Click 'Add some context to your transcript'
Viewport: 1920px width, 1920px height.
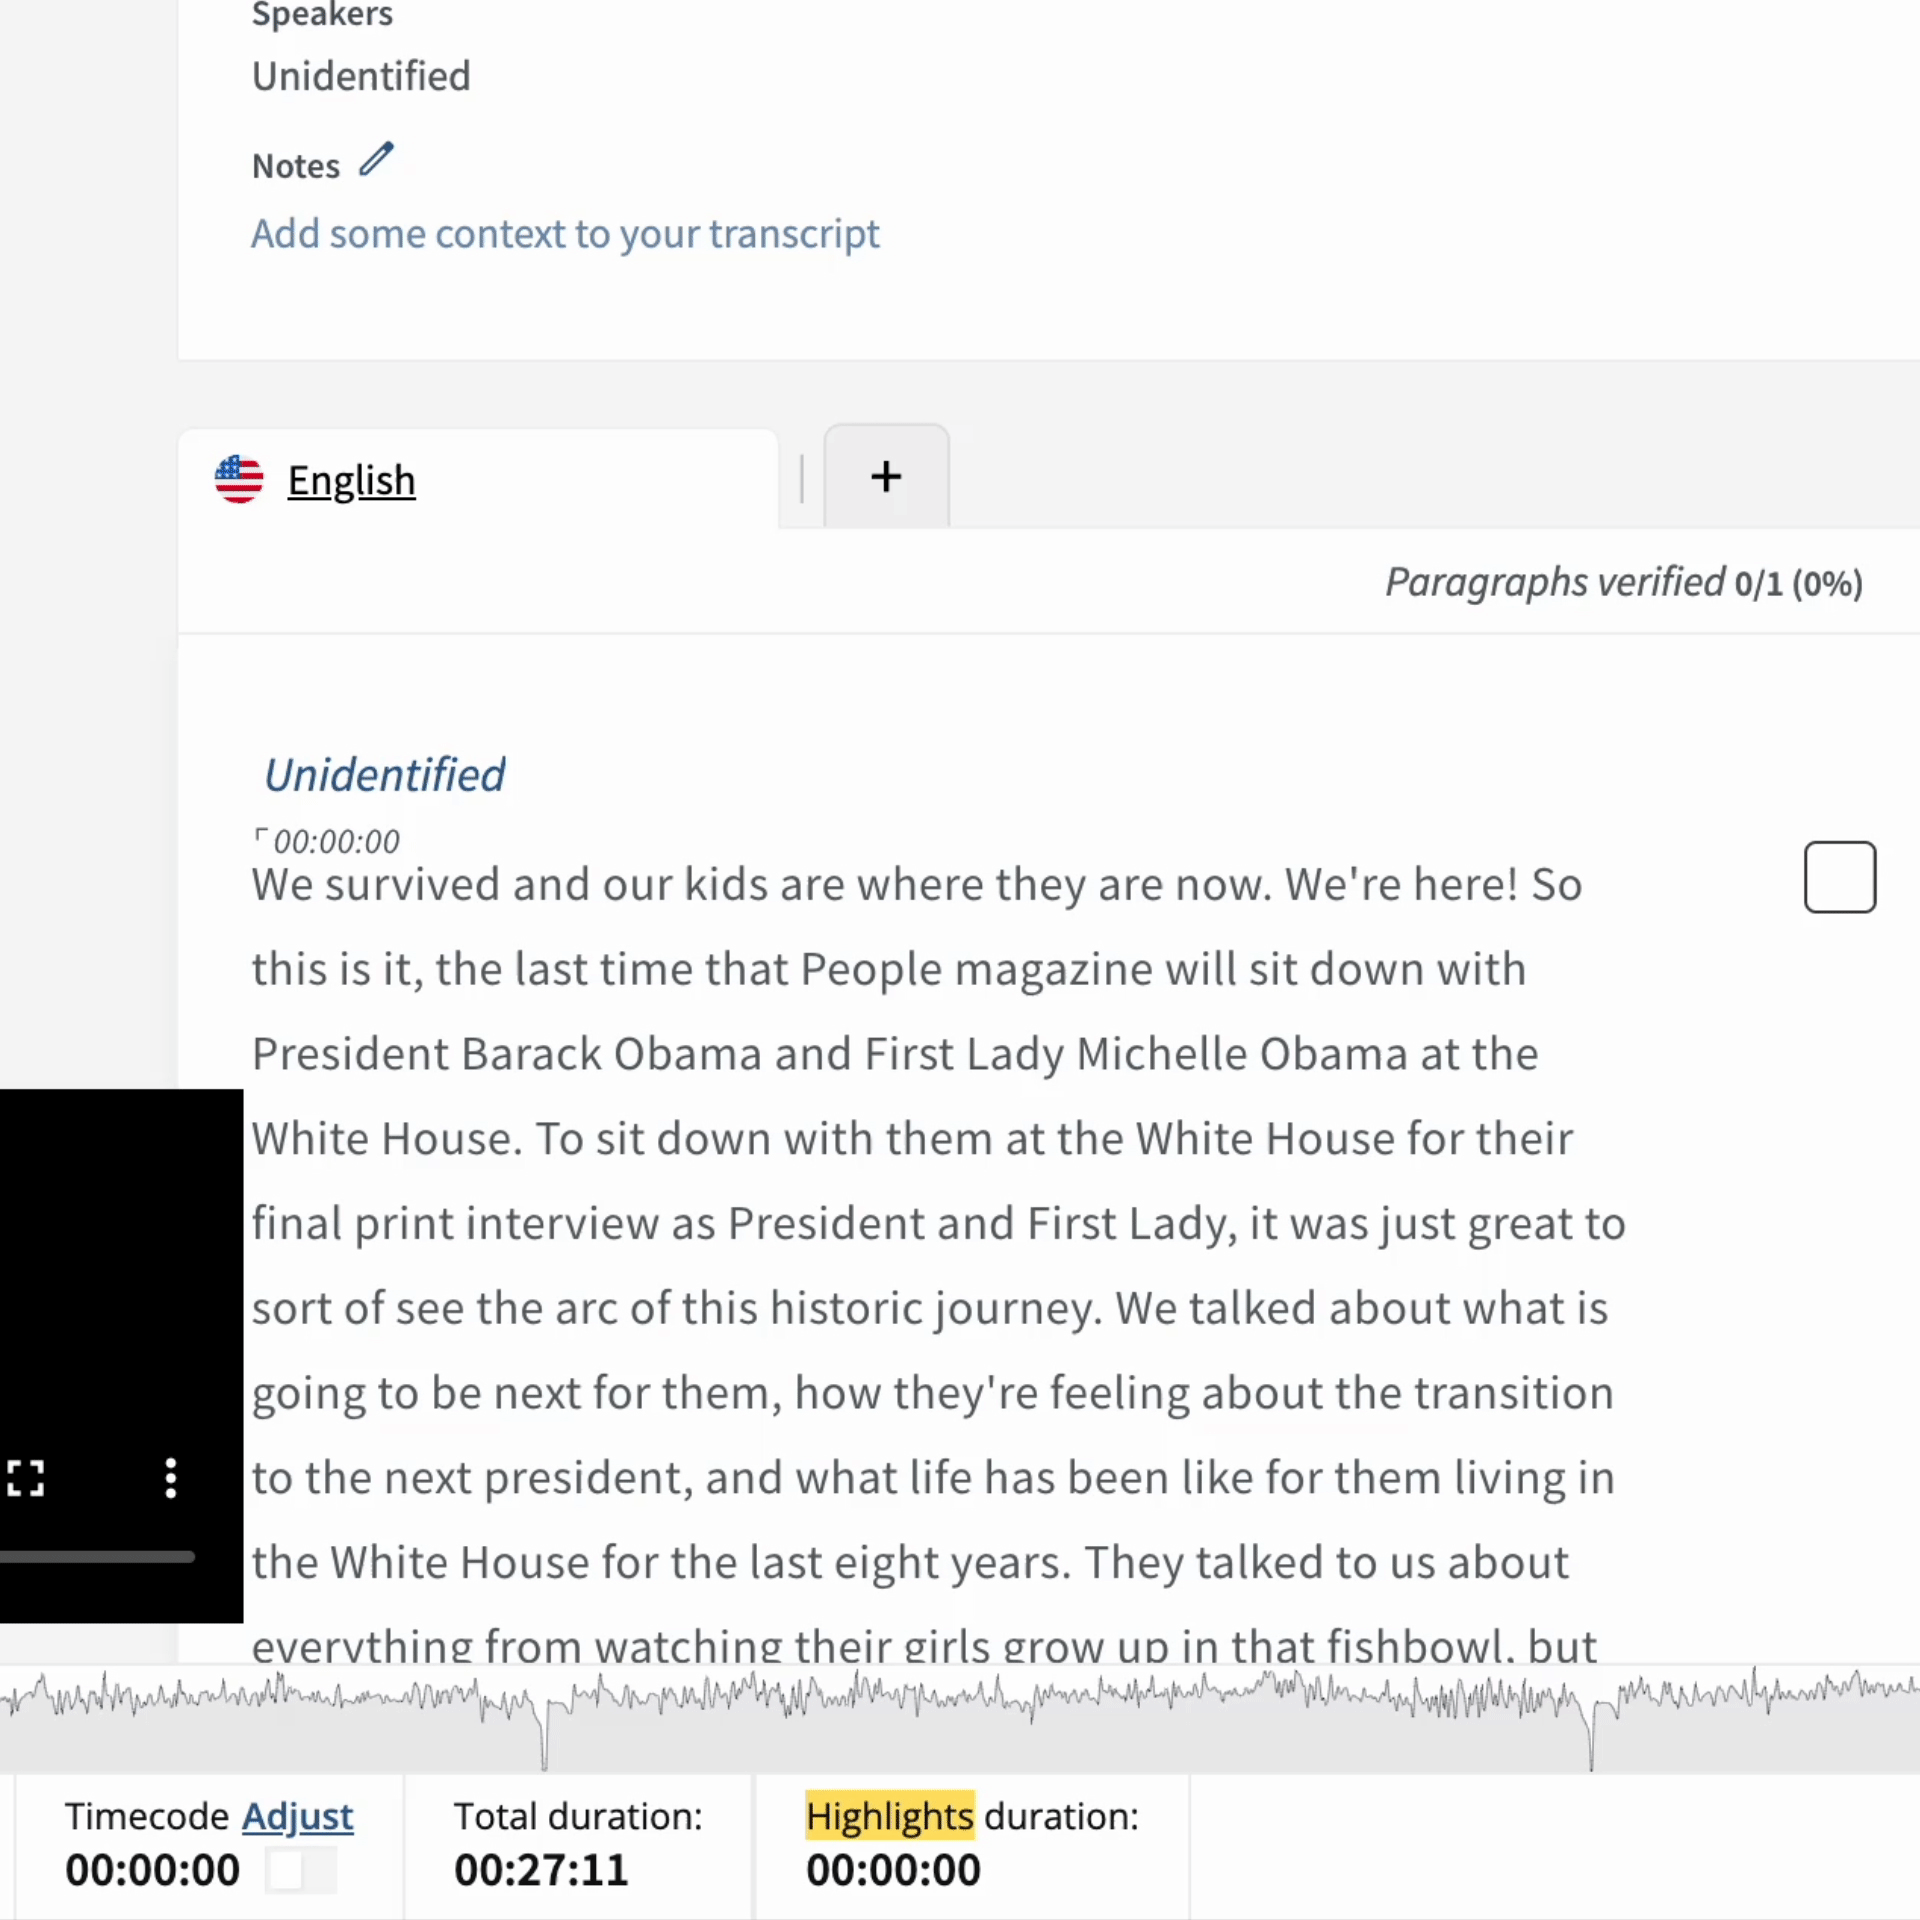pos(565,234)
